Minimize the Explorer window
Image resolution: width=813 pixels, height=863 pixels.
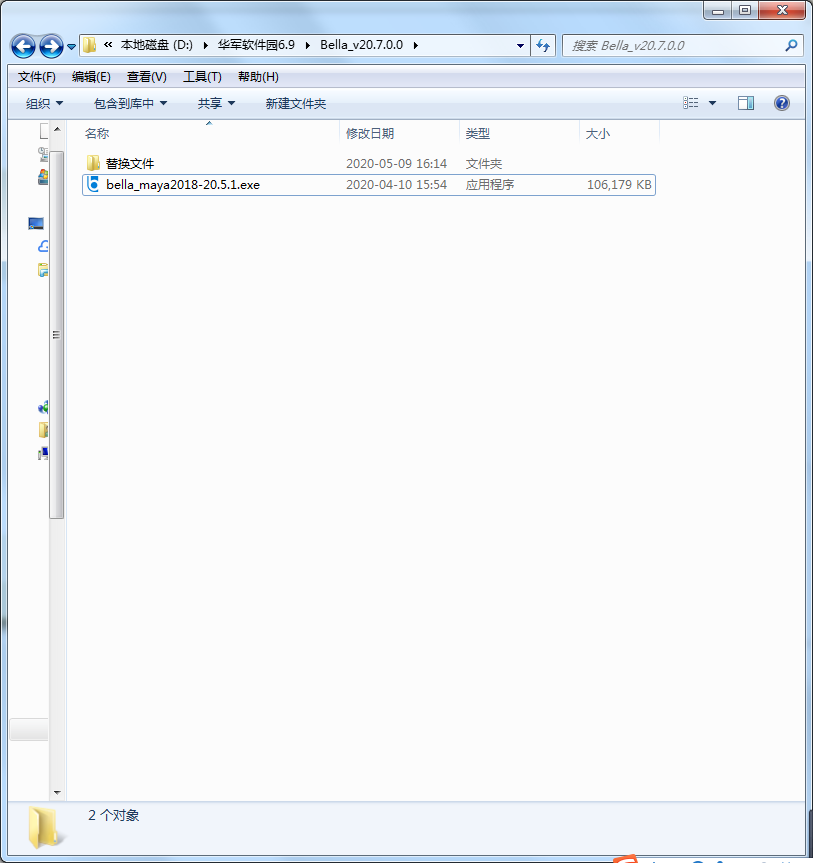[x=718, y=10]
